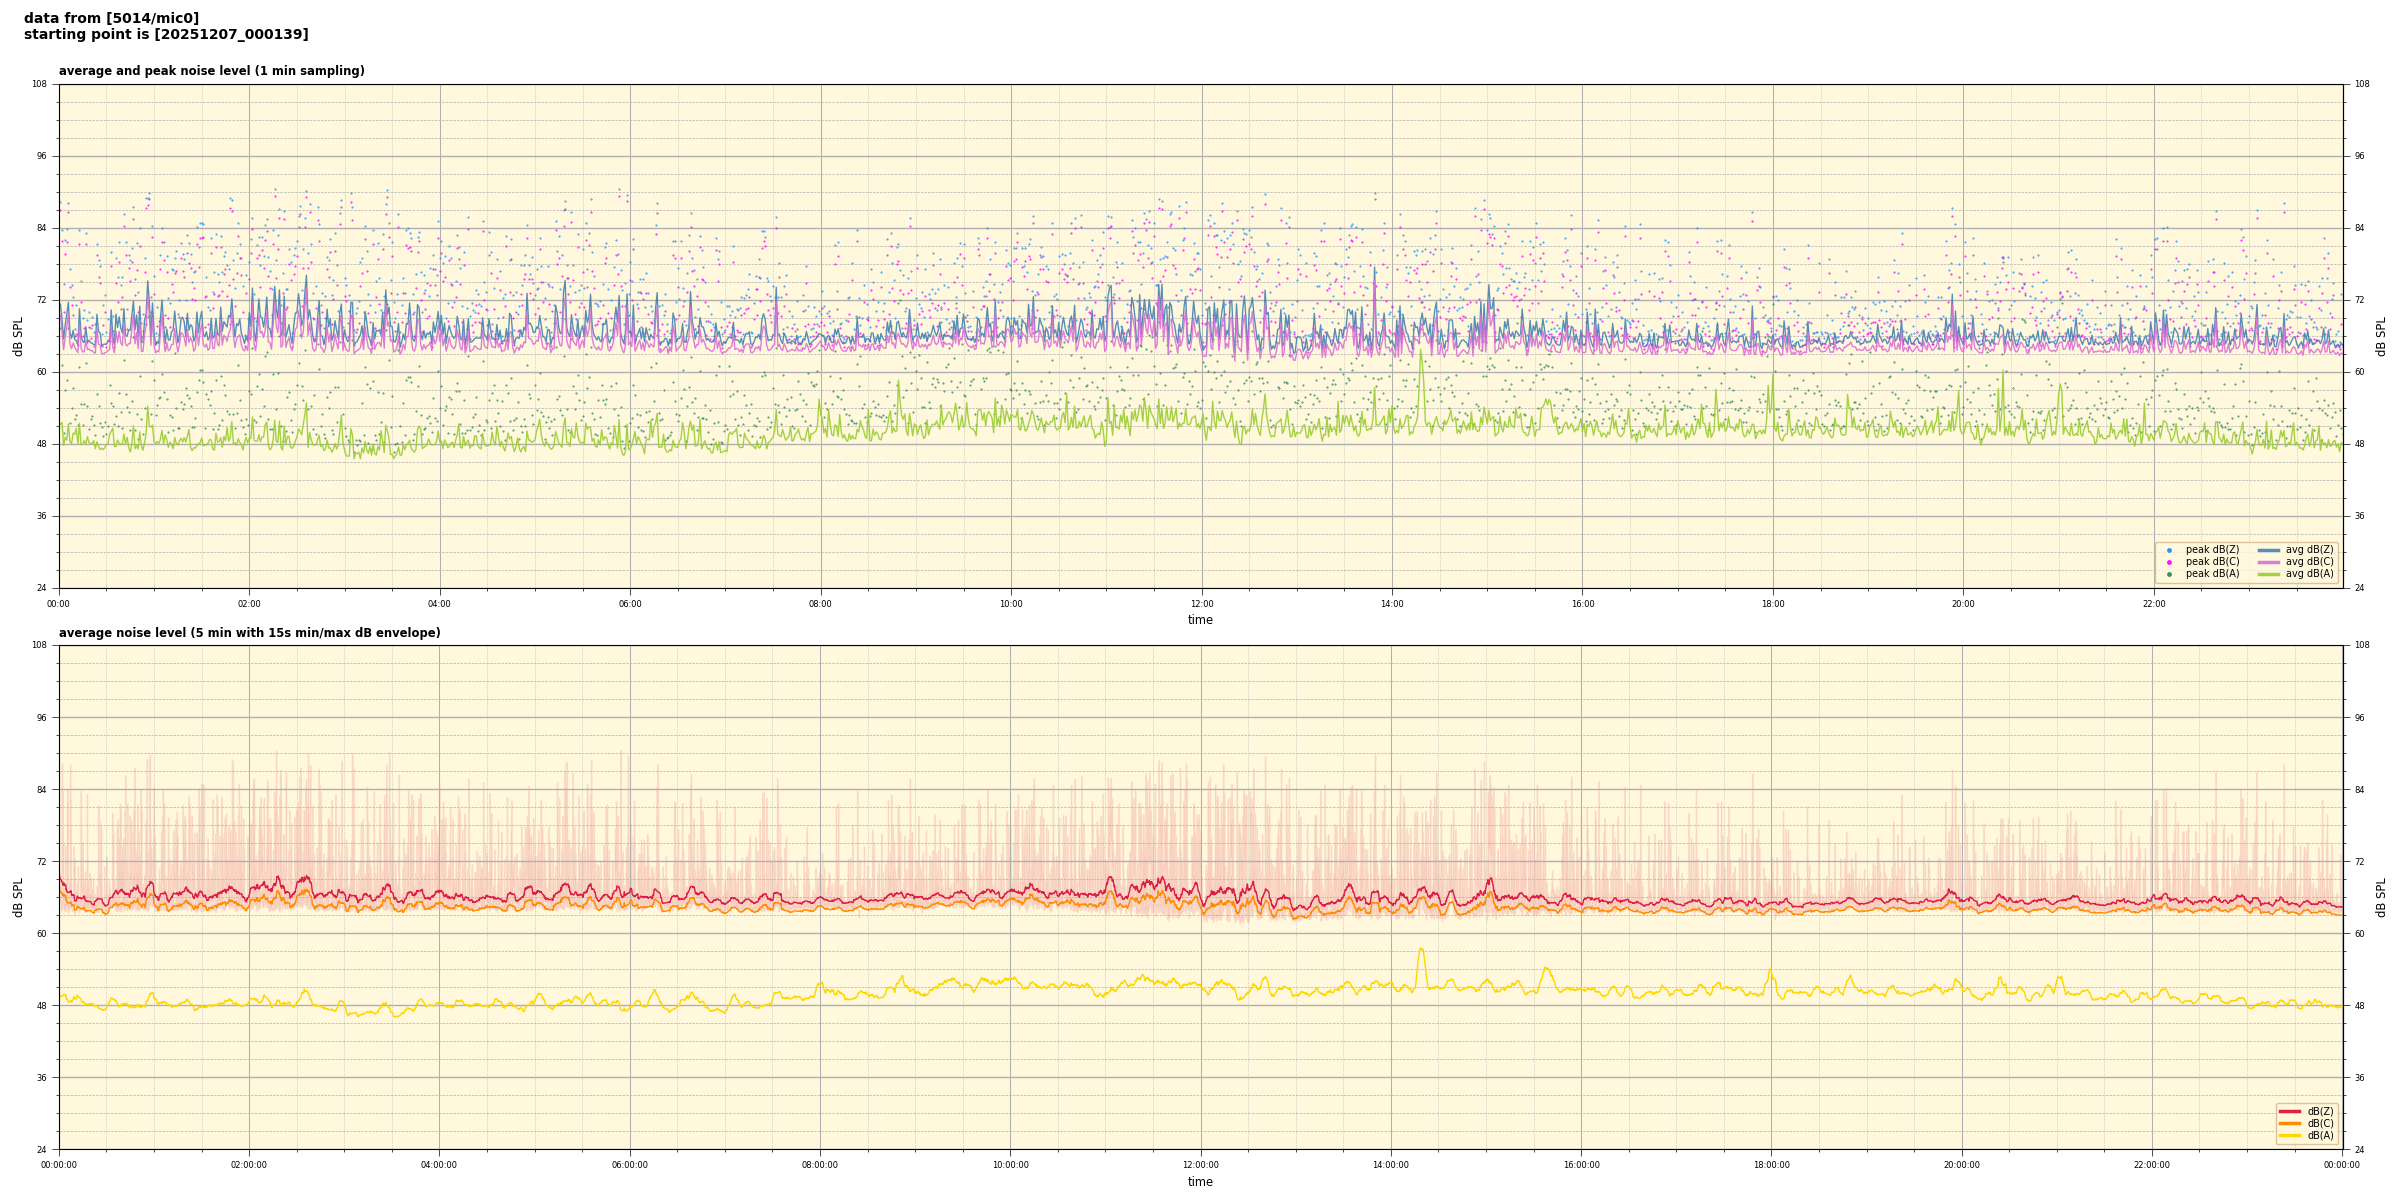2400x1200 pixels.
Task: Click the 06:00:00 tick on the bottom chart axis
Action: [630, 1165]
